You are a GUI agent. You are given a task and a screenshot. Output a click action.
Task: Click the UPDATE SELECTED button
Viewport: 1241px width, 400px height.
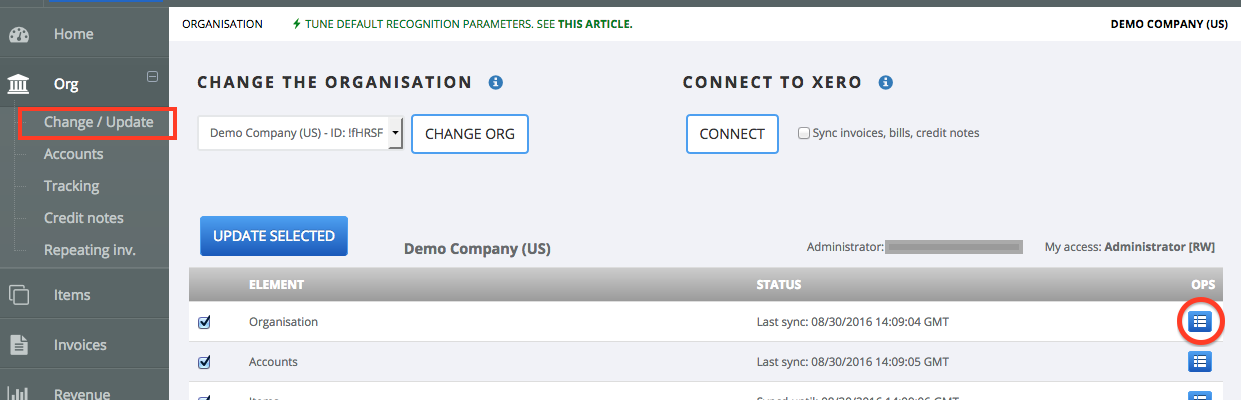pos(274,236)
